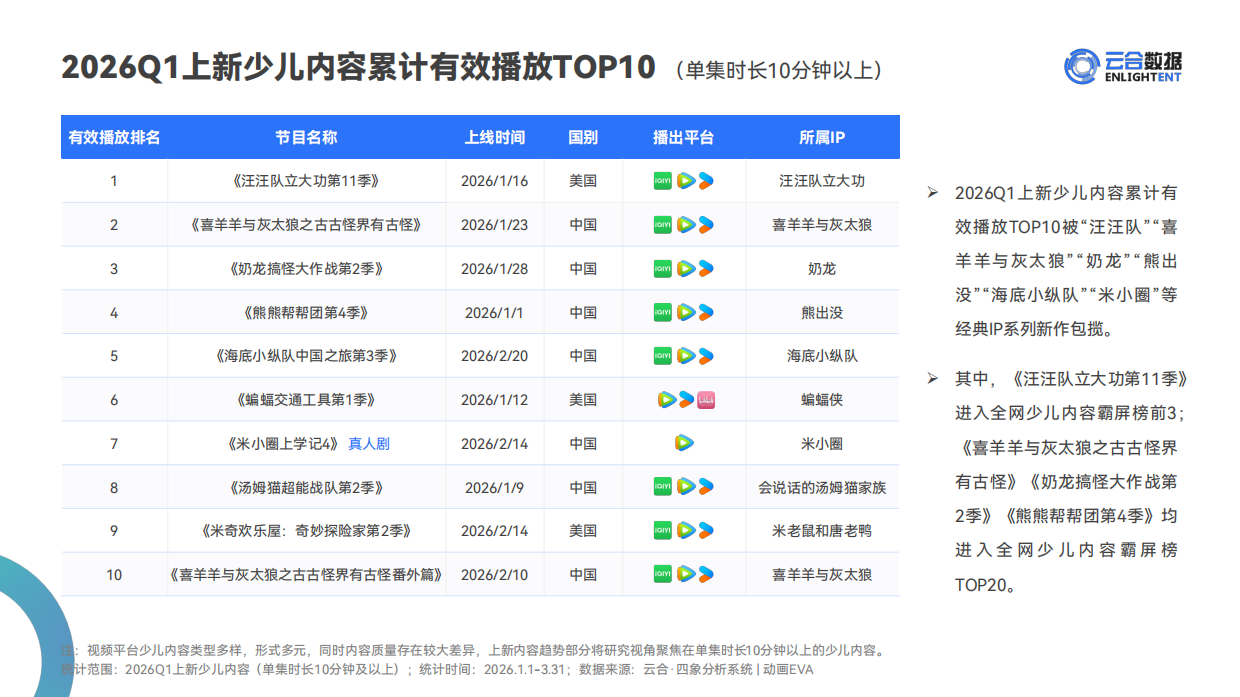Click the date 2026/1/9
The height and width of the screenshot is (697, 1240).
pyautogui.click(x=494, y=488)
